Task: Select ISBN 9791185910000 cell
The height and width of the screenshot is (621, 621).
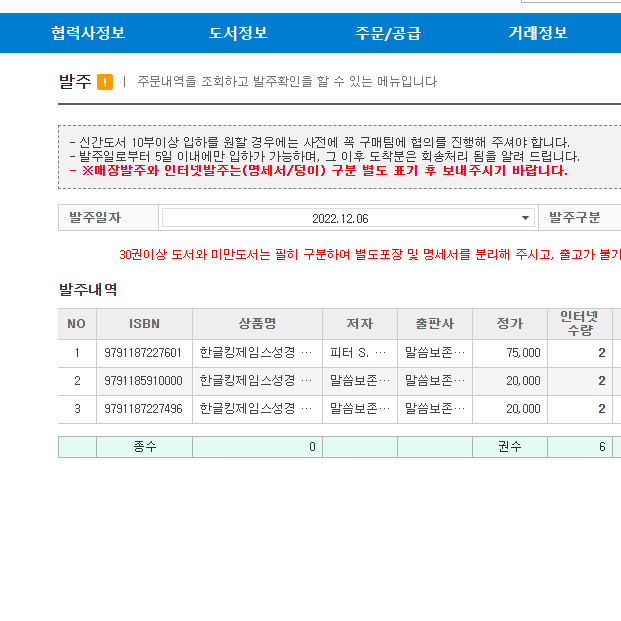Action: pos(144,381)
